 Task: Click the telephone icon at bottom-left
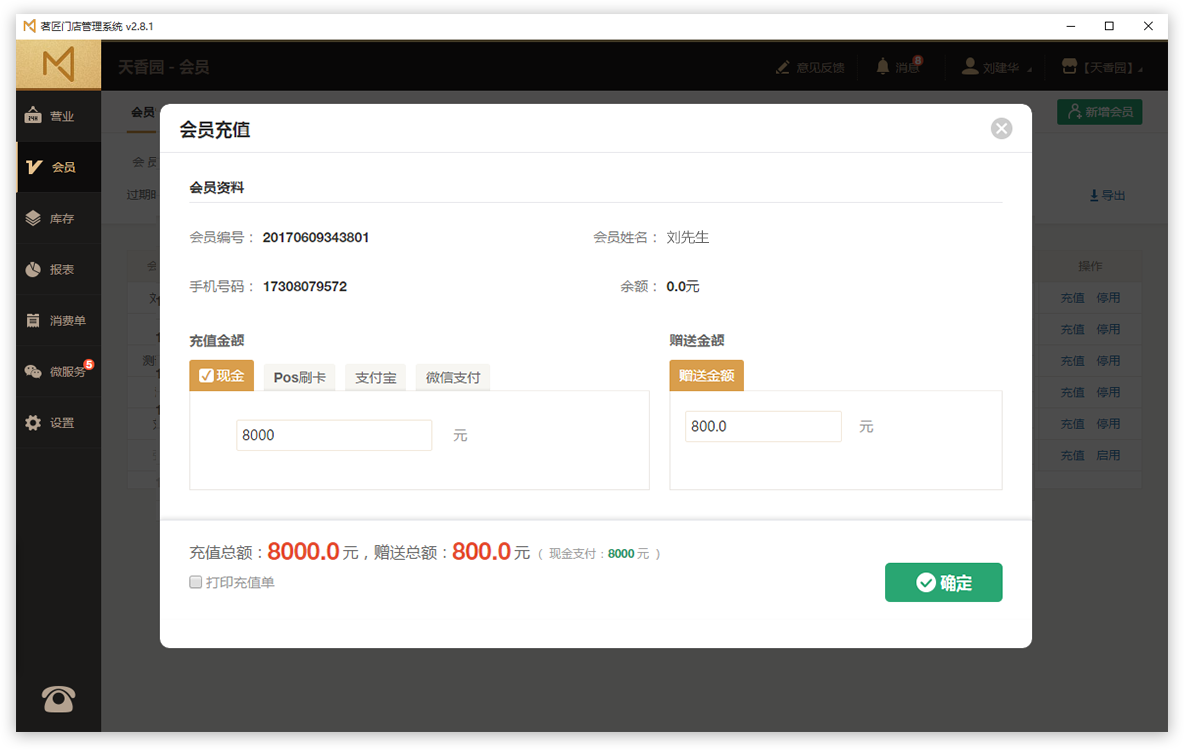58,698
